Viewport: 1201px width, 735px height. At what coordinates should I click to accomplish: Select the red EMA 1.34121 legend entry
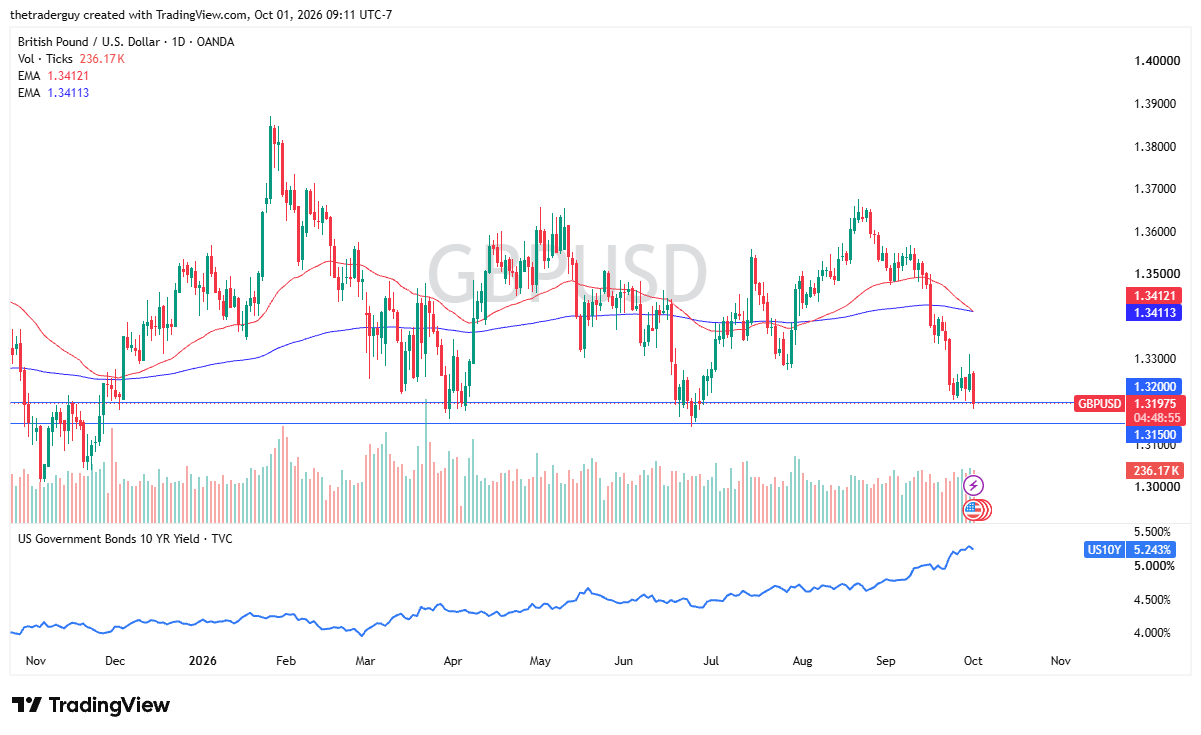[x=54, y=76]
